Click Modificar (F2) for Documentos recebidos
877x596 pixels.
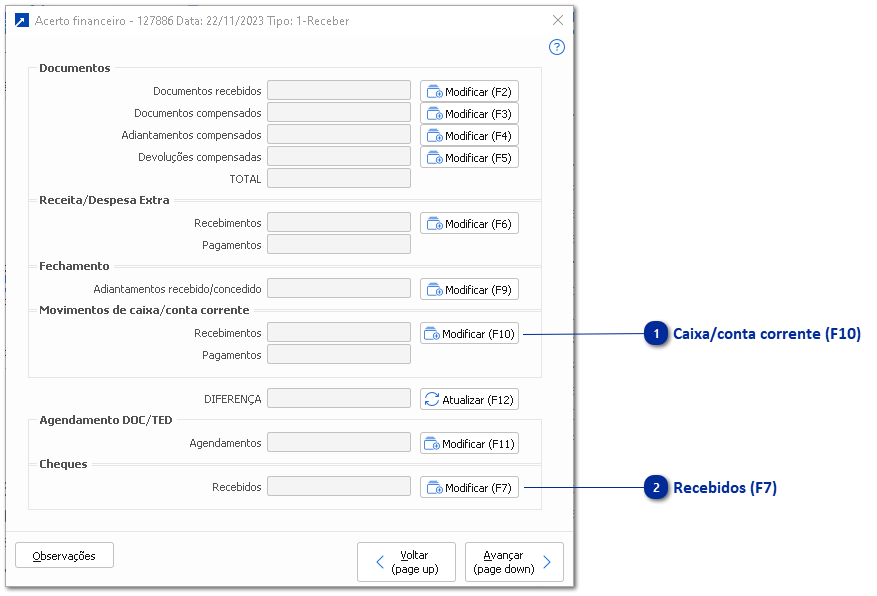469,92
